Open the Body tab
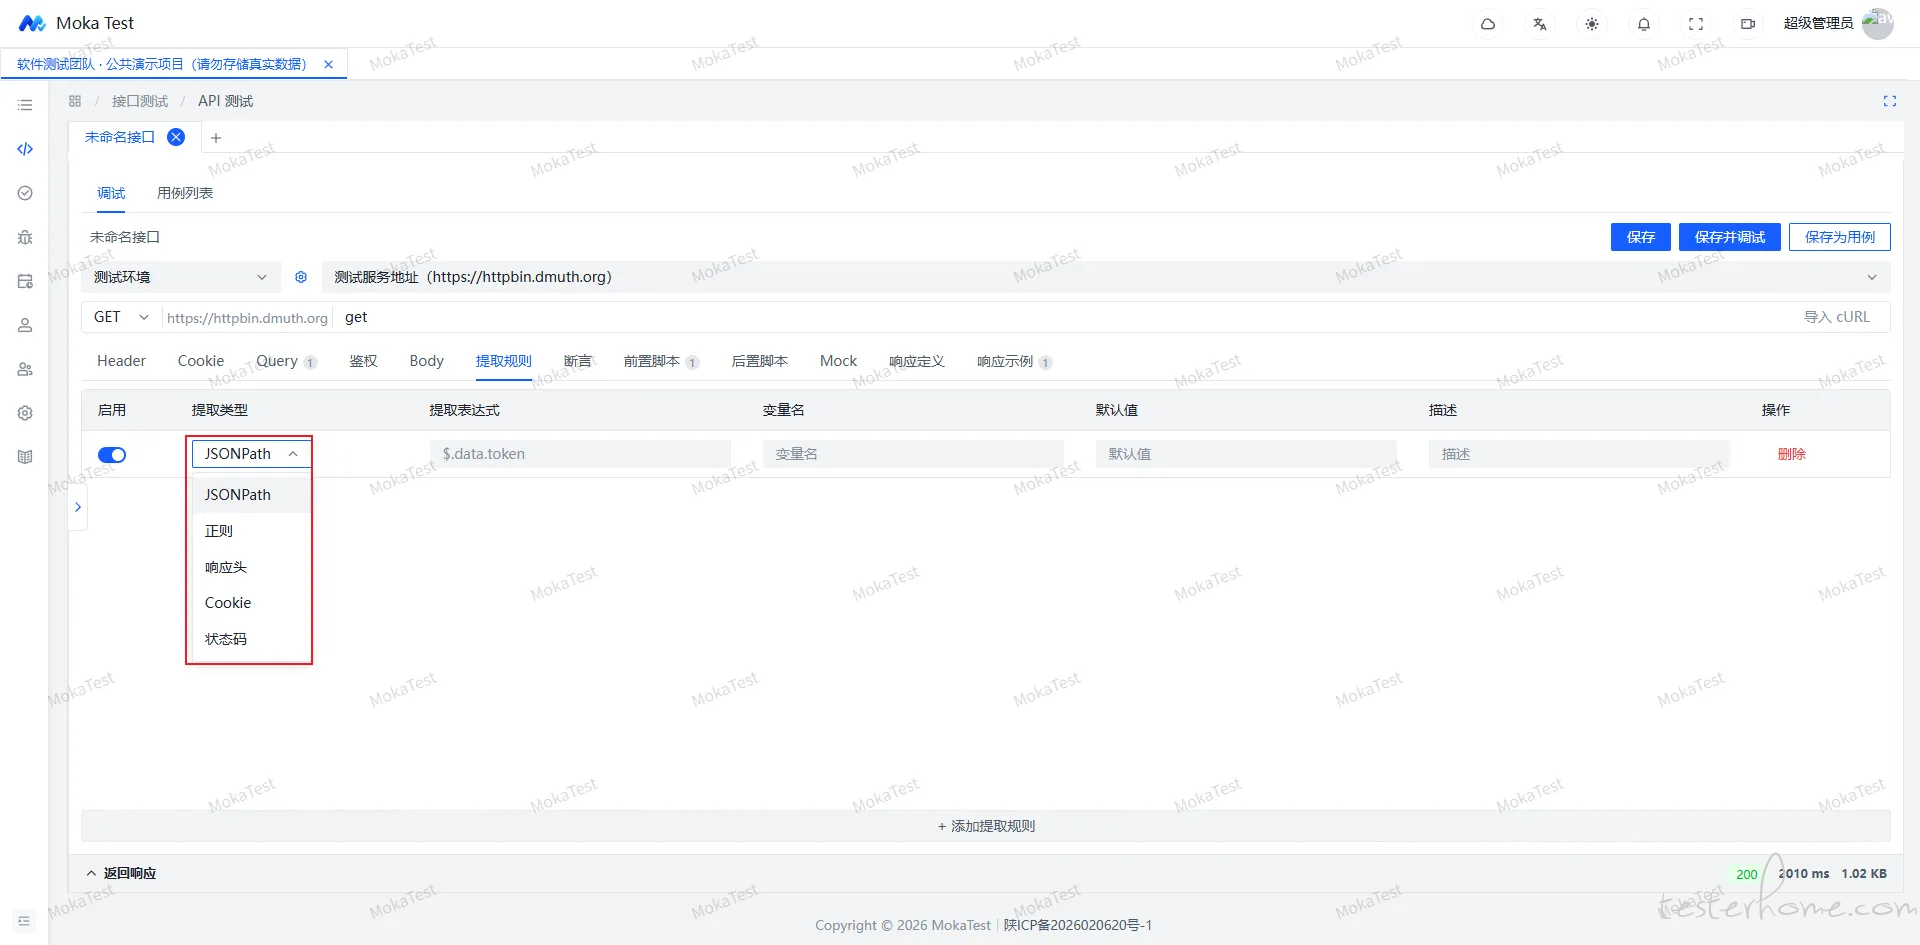Image resolution: width=1920 pixels, height=945 pixels. point(427,361)
